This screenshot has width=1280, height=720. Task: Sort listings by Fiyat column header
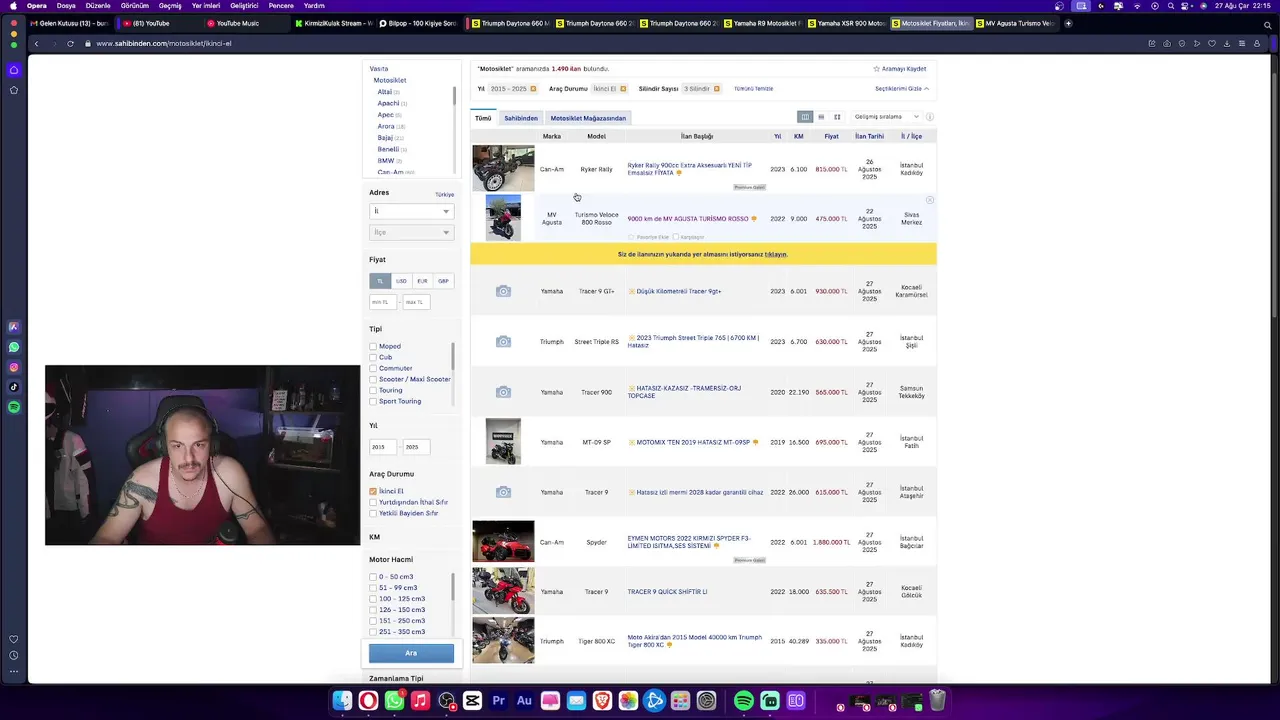(831, 136)
